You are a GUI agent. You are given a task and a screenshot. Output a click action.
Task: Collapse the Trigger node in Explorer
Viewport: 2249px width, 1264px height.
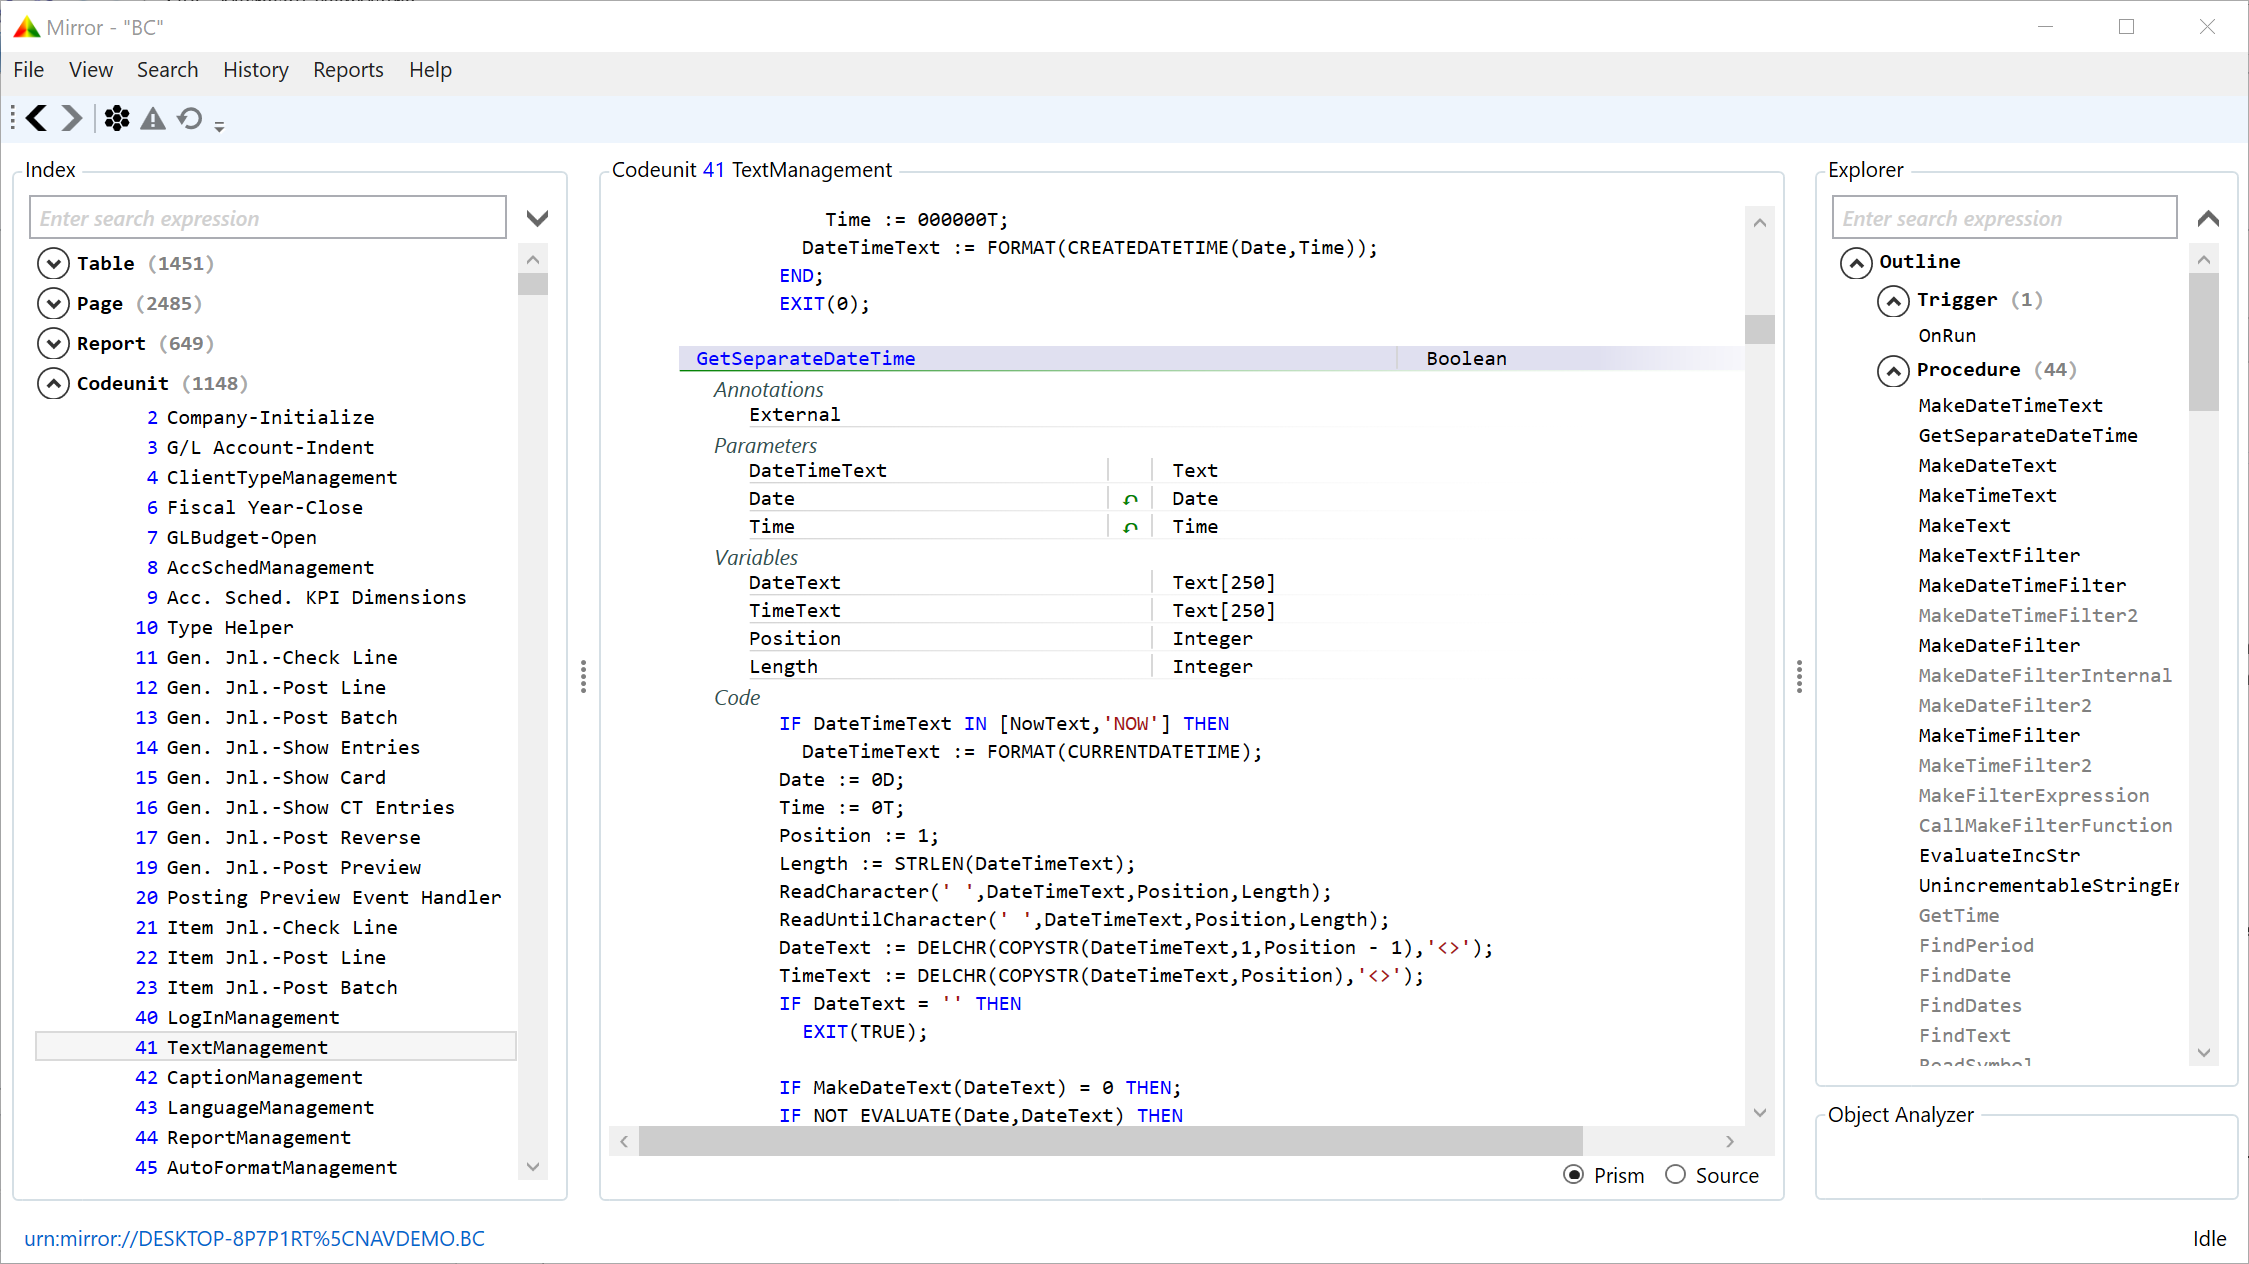(x=1893, y=300)
